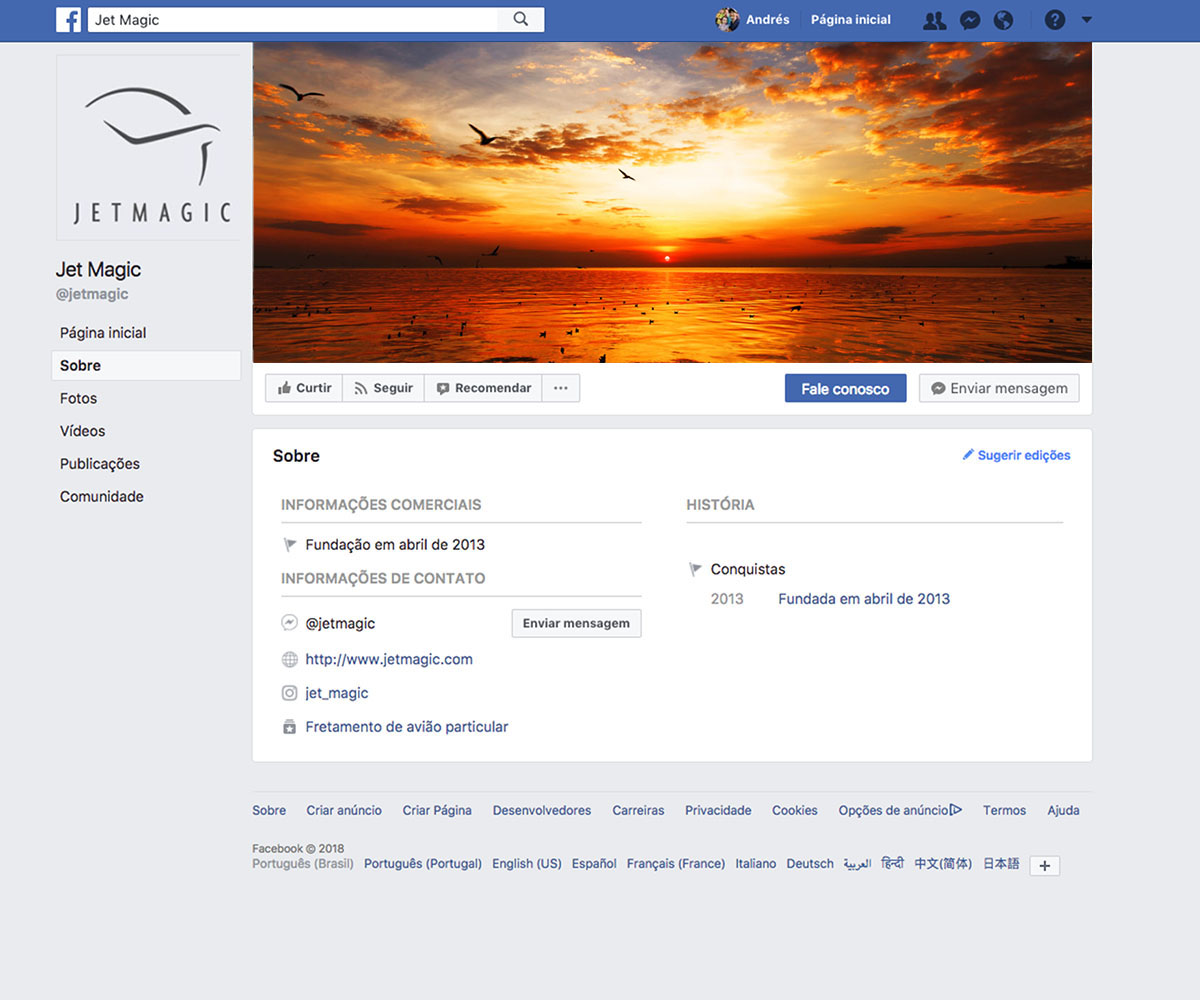The width and height of the screenshot is (1200, 1000).
Task: Open the Messenger chat icon
Action: [x=969, y=19]
